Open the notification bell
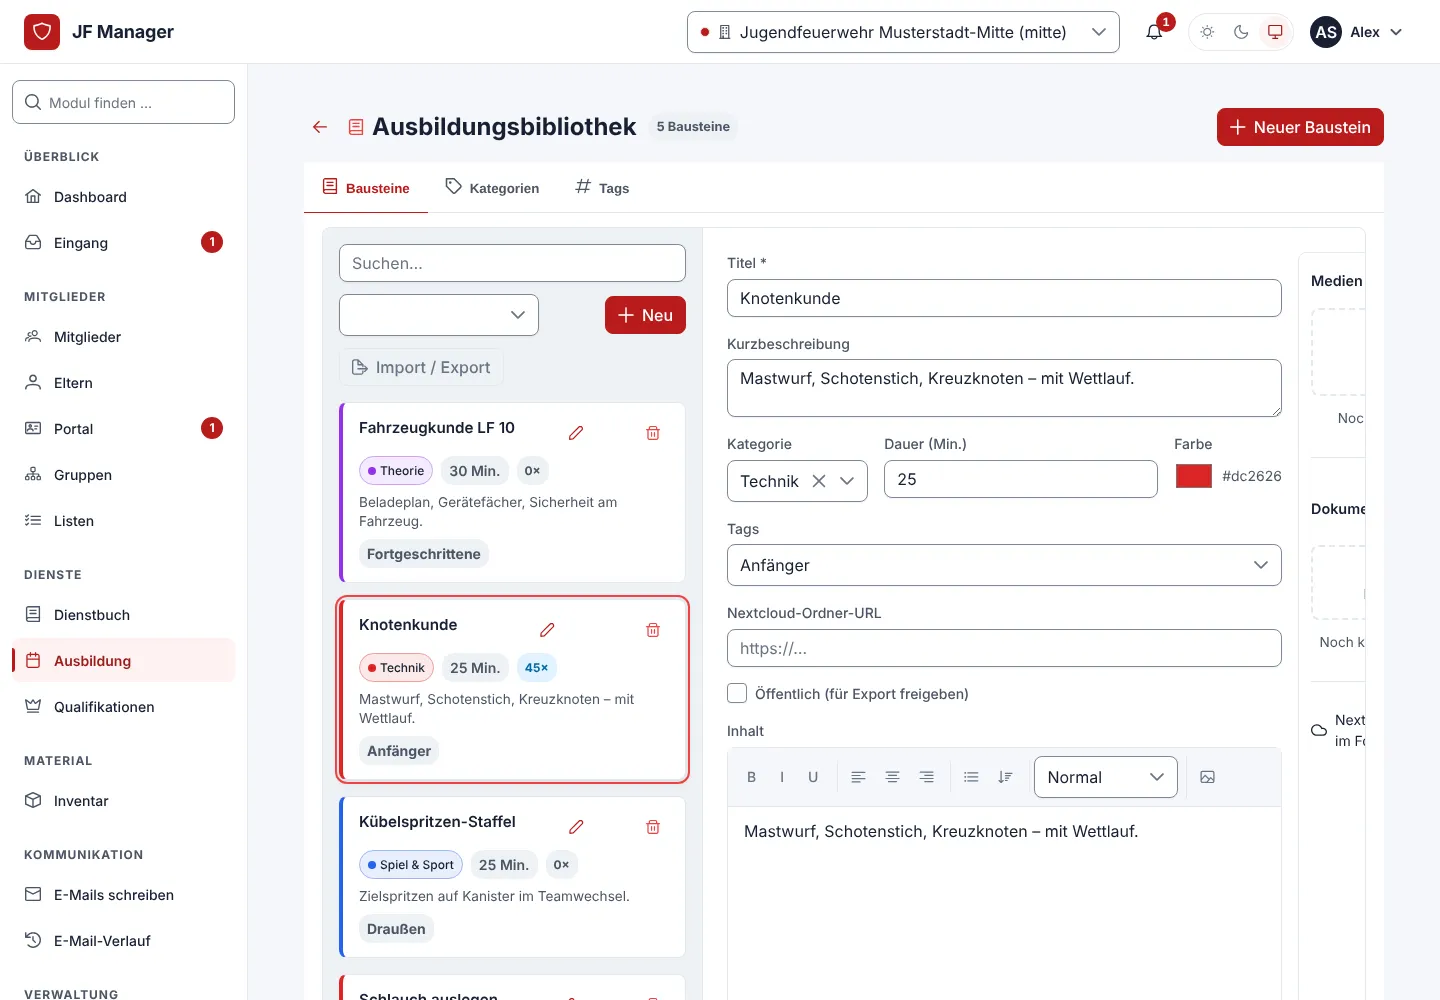This screenshot has height=1000, width=1440. 1154,32
